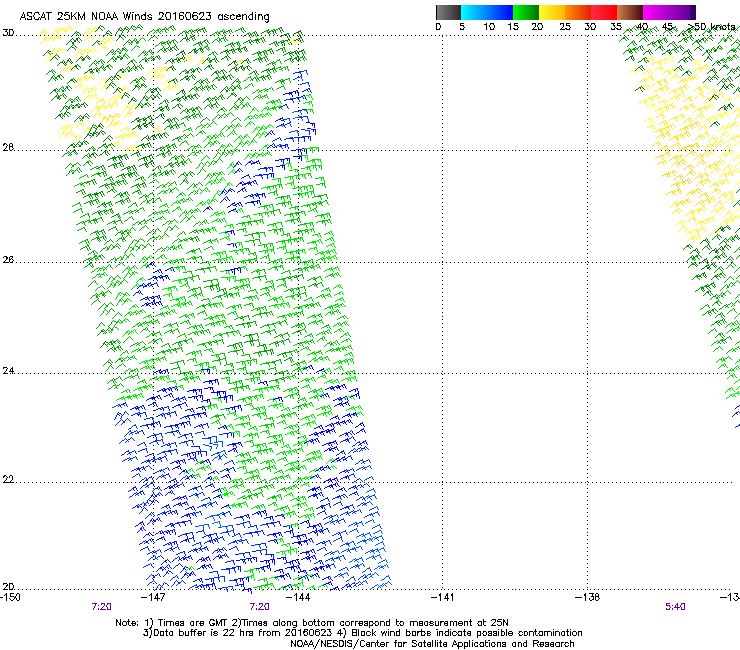Screen dimensions: 740x650
Task: Click the '-144' longitude axis label
Action: (298, 597)
